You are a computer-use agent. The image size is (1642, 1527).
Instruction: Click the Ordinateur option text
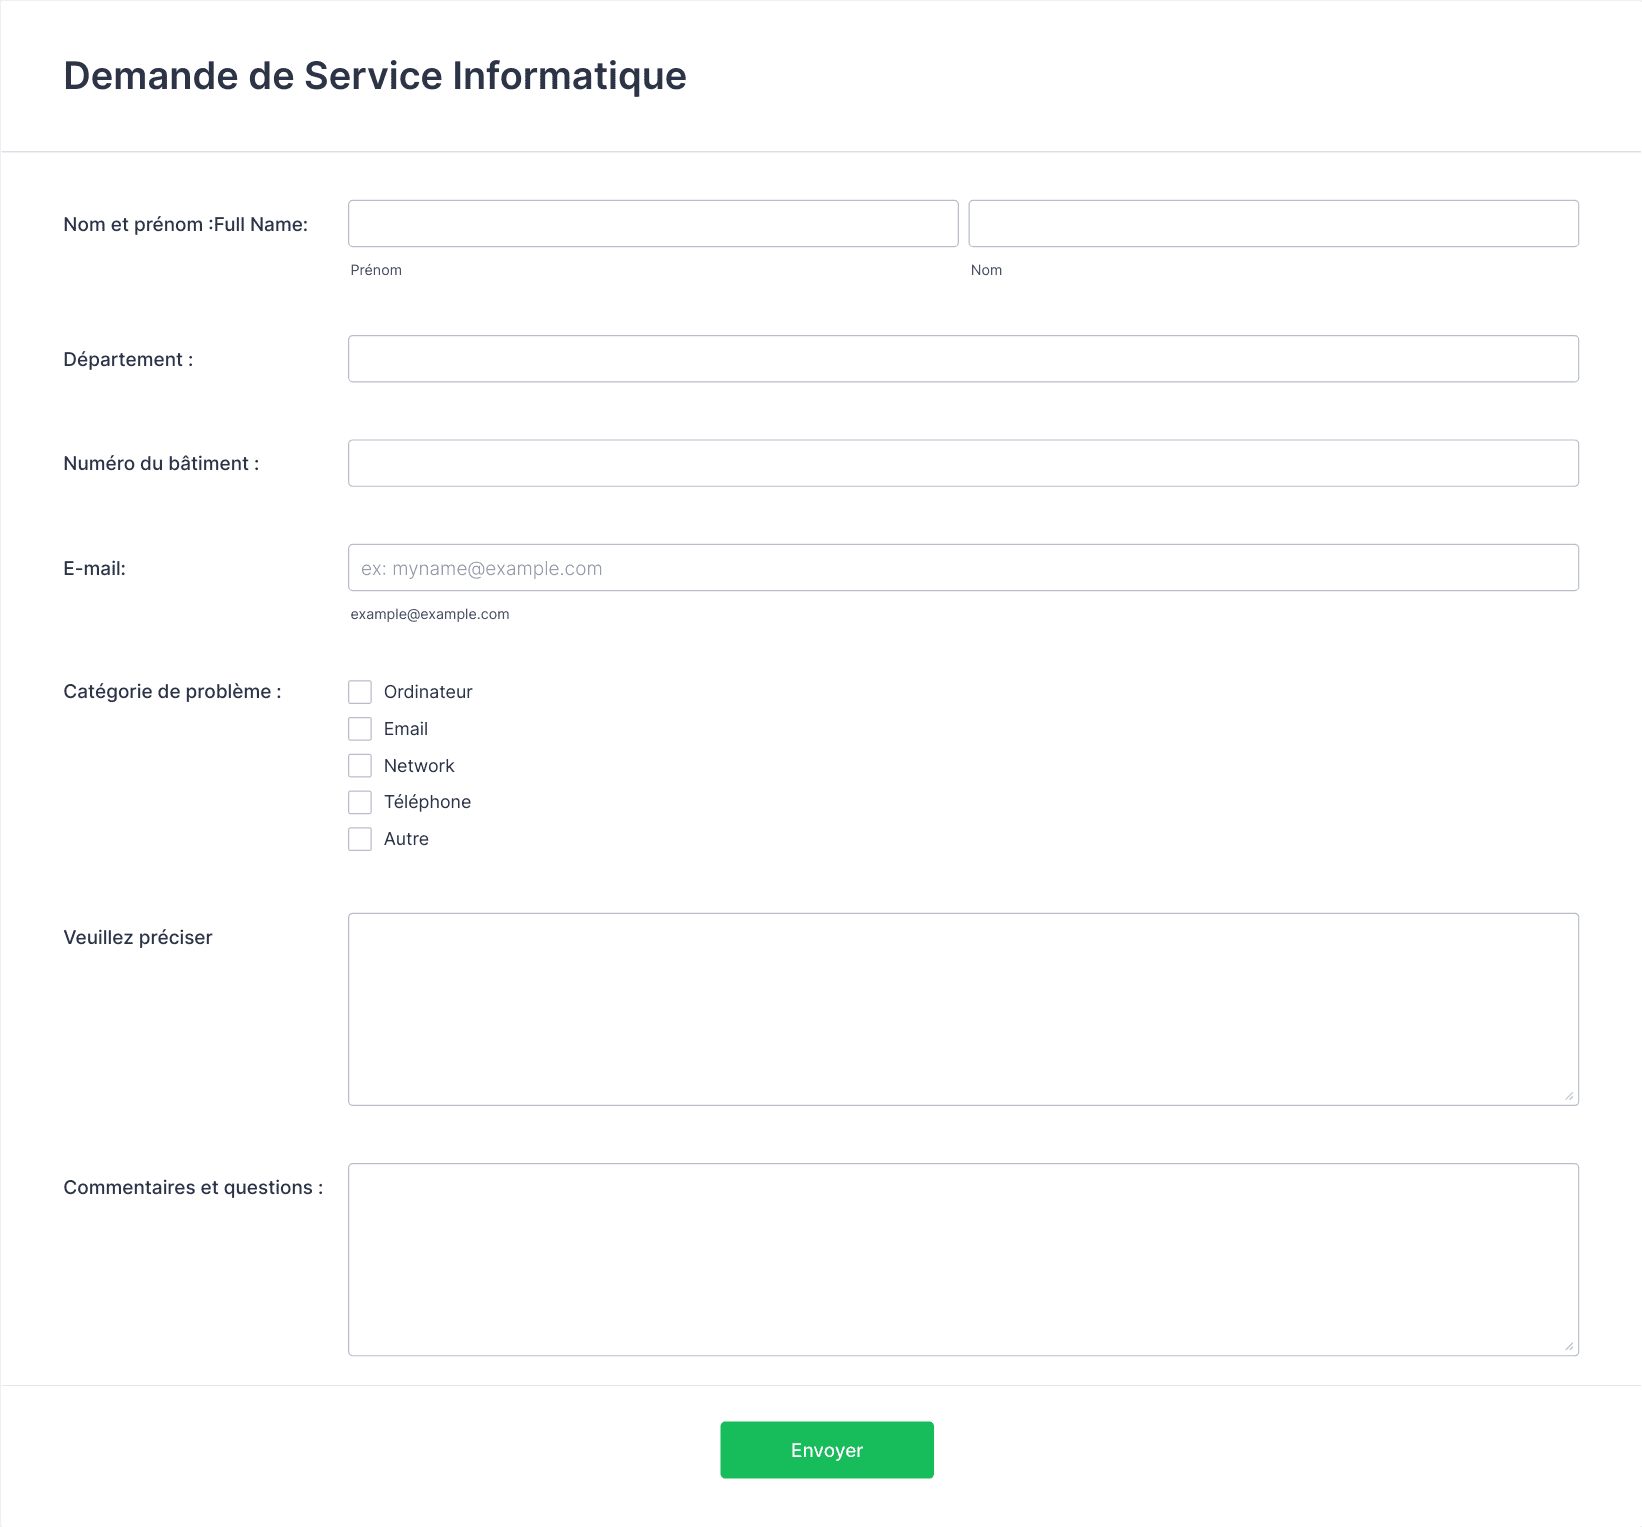428,692
